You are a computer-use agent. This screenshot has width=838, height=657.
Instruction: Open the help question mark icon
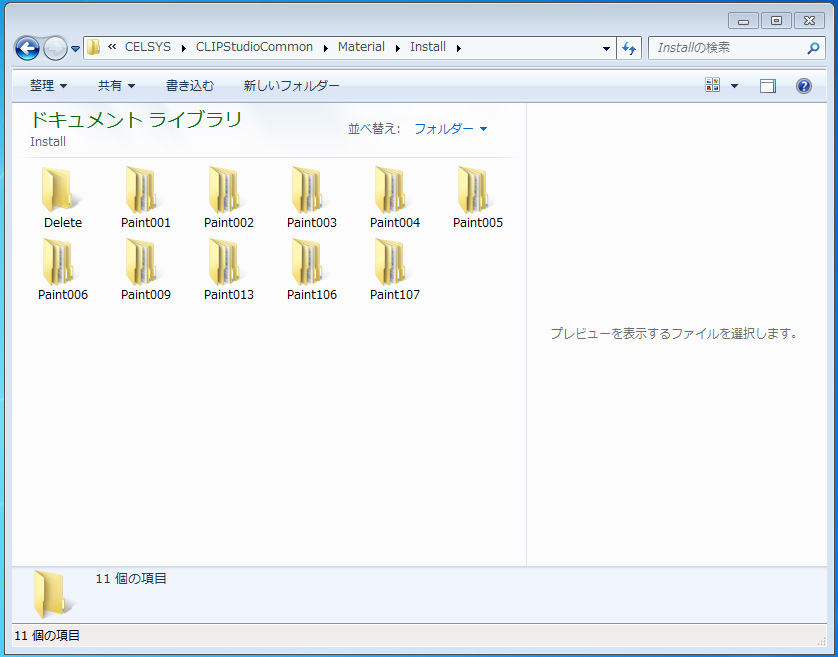(x=803, y=86)
